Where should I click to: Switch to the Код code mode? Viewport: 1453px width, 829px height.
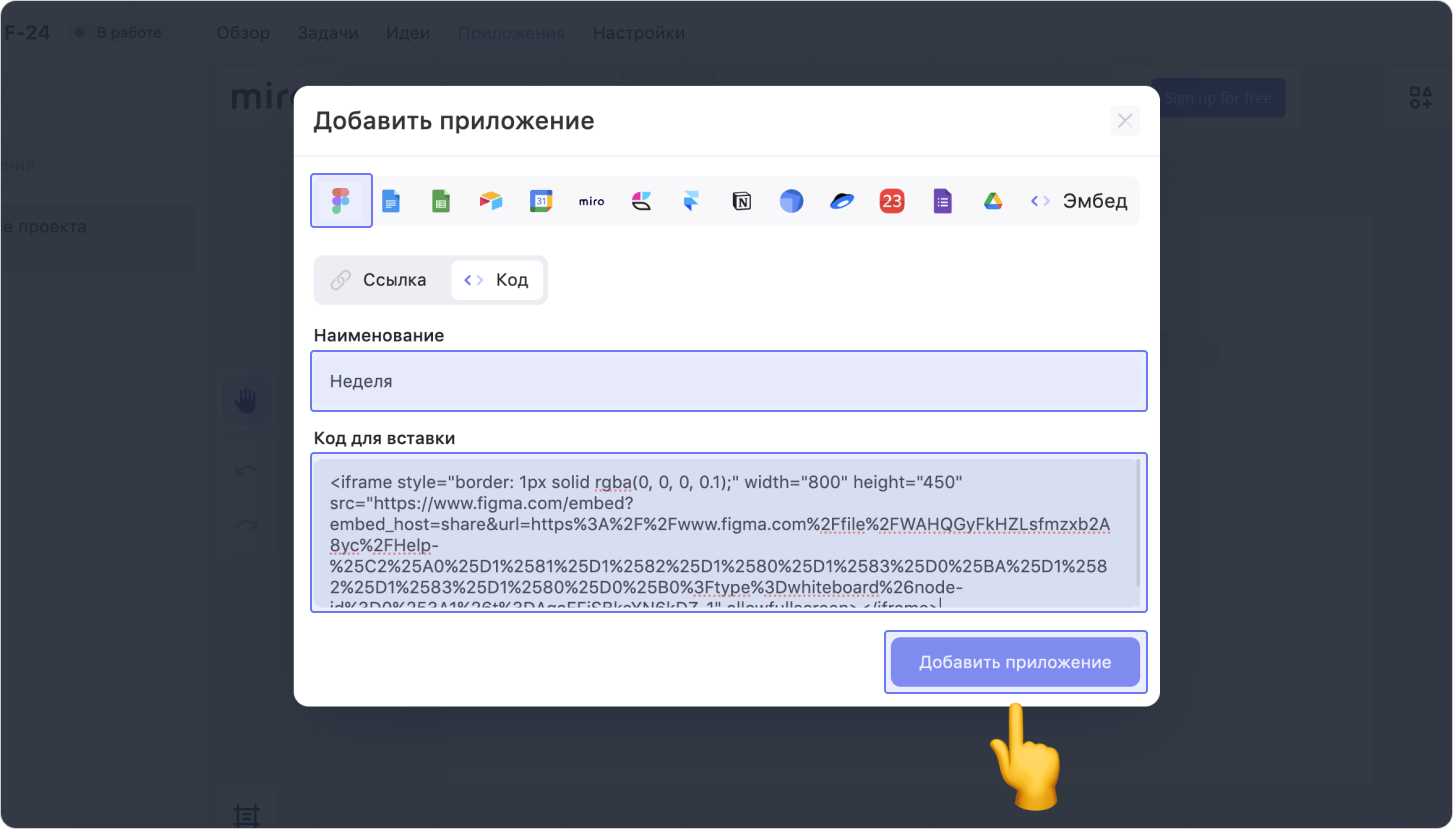click(497, 280)
